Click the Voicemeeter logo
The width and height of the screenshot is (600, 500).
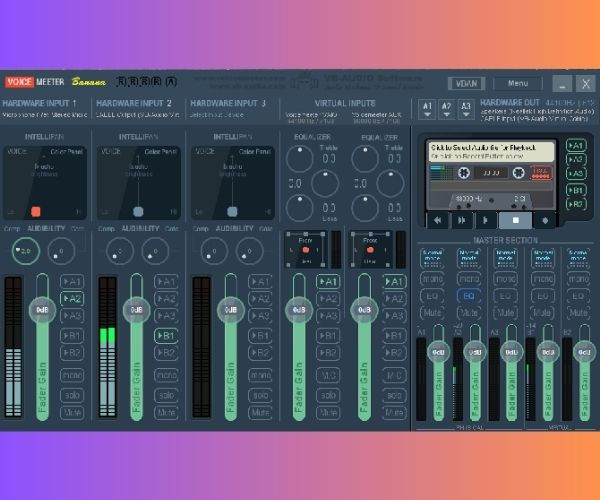pos(34,82)
